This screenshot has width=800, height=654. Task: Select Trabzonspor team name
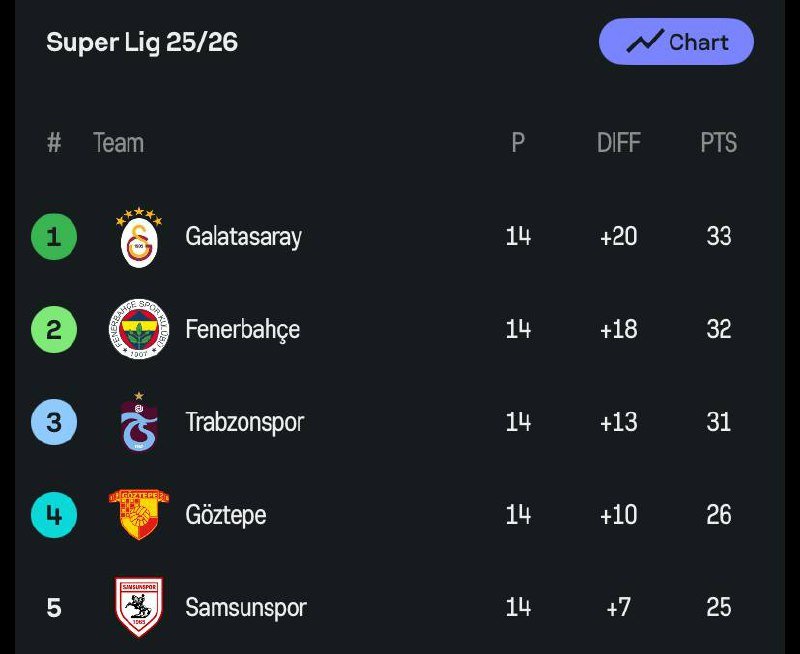(x=244, y=422)
